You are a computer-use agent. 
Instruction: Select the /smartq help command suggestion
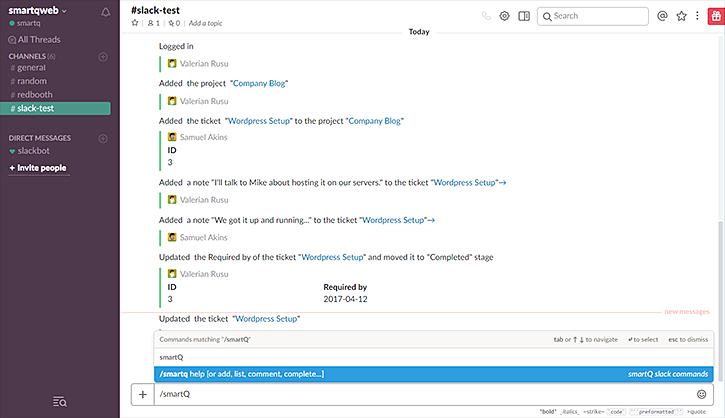pos(434,374)
